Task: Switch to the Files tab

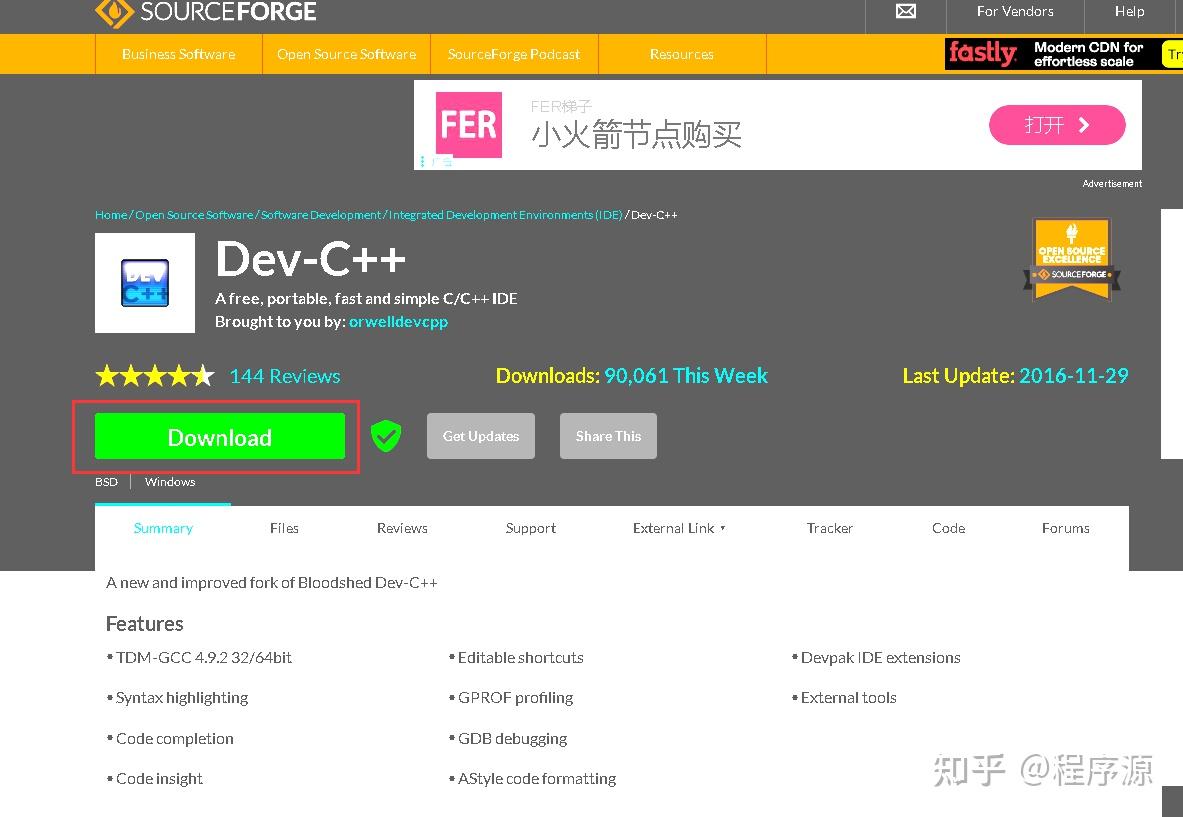Action: (x=284, y=528)
